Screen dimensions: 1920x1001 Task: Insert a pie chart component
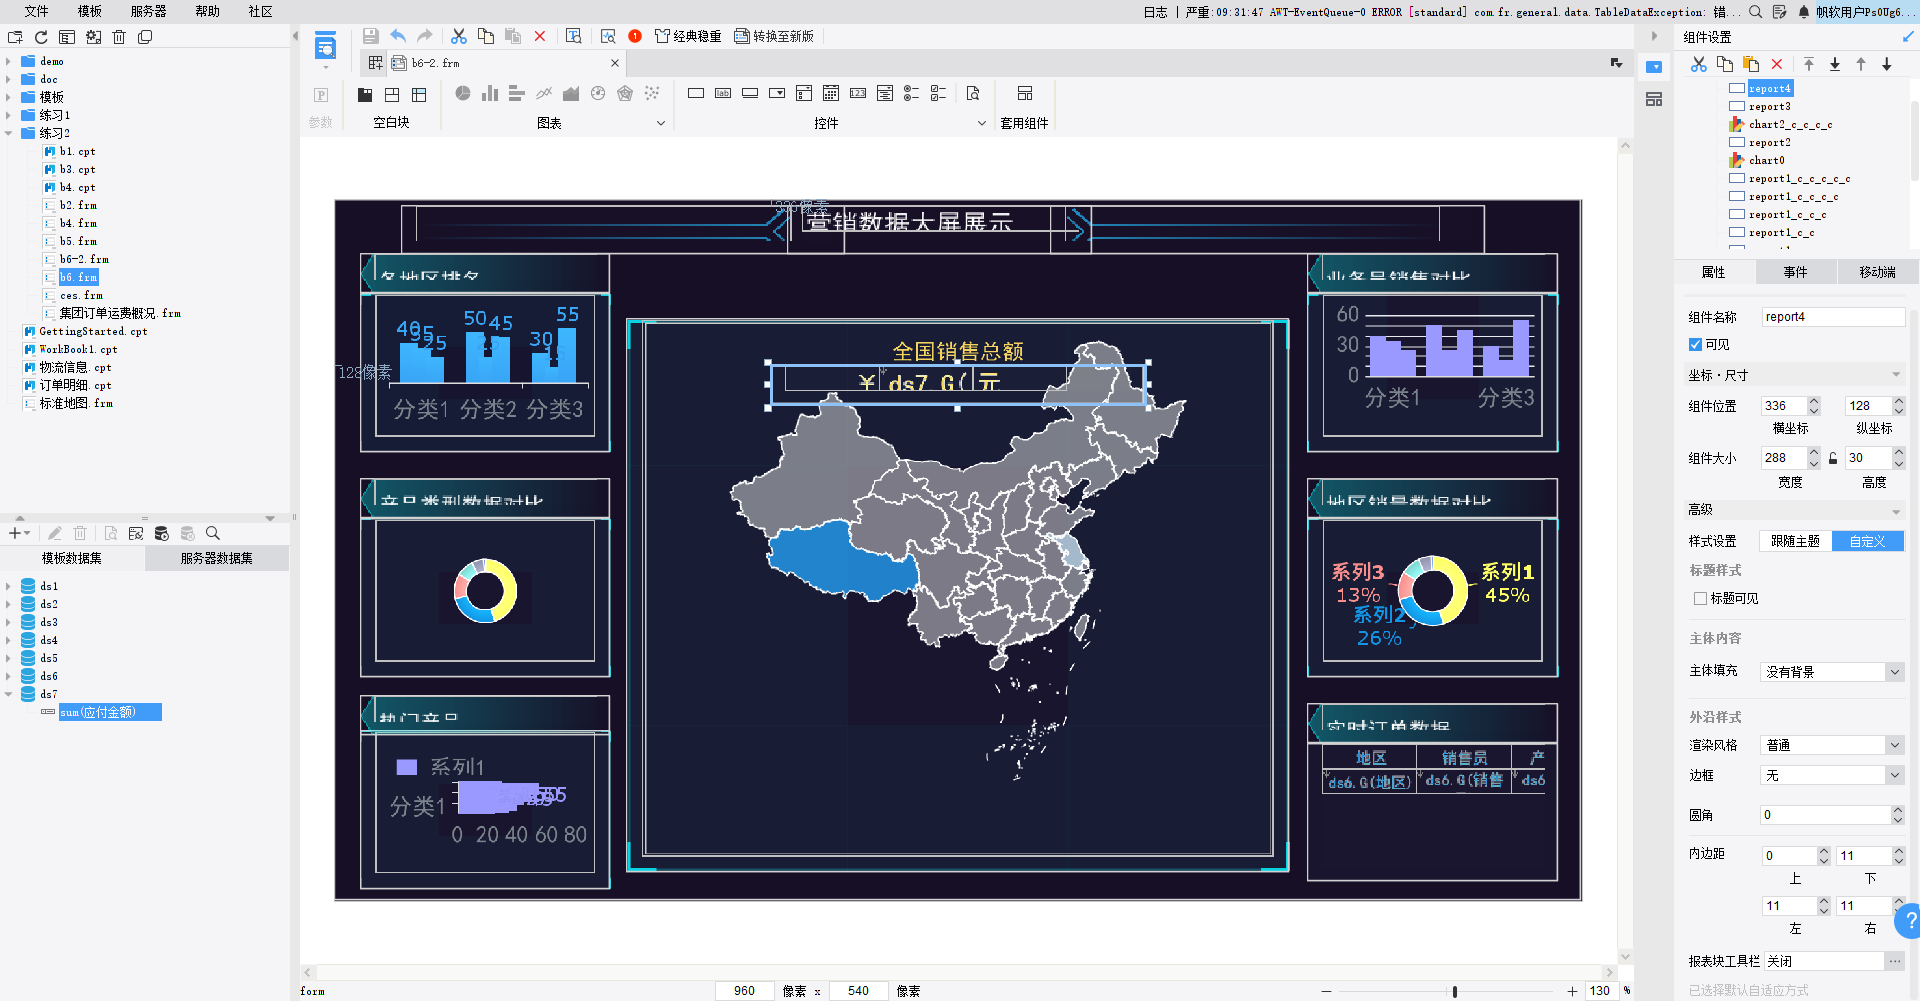(x=463, y=93)
